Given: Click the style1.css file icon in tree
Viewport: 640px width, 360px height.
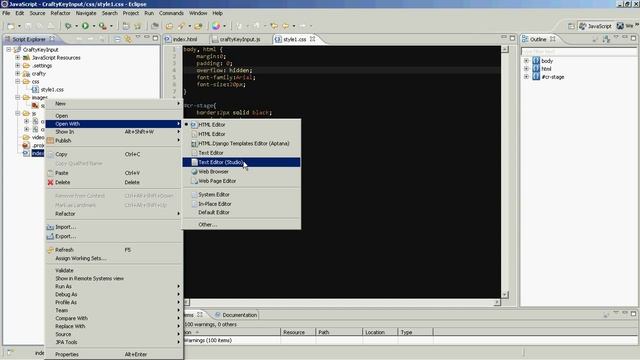Looking at the screenshot, I should [36, 89].
